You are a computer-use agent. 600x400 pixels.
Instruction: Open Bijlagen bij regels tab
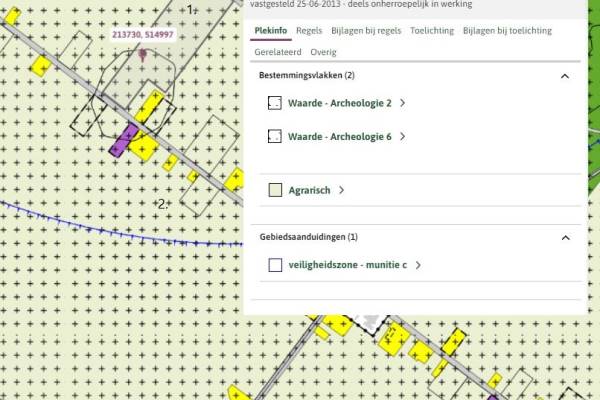pyautogui.click(x=366, y=31)
